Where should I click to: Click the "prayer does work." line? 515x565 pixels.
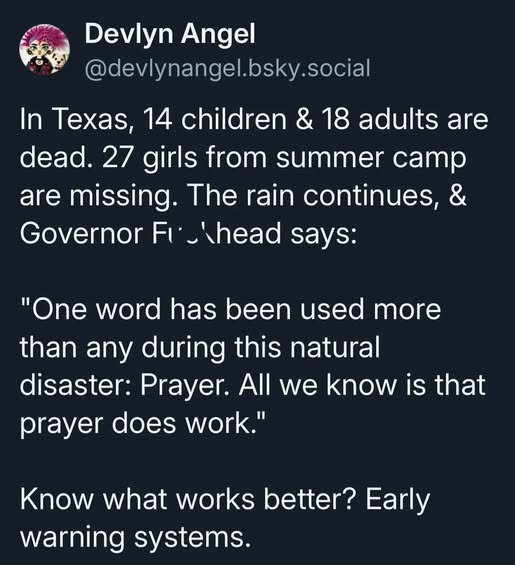(x=143, y=423)
